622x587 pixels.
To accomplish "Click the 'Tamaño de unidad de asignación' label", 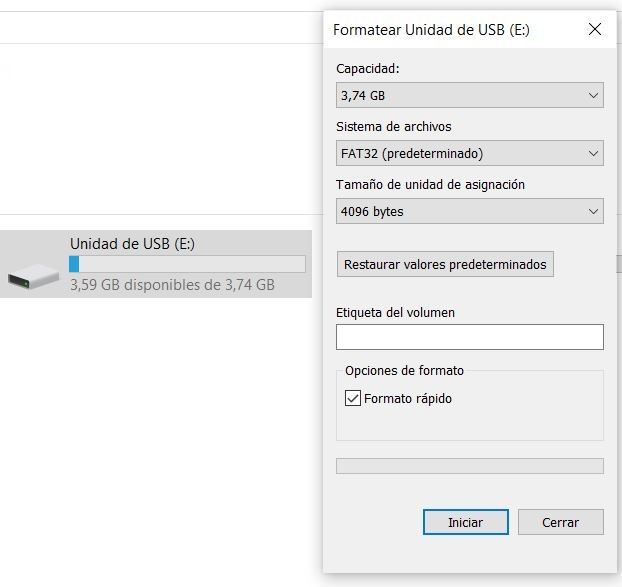I will click(430, 184).
